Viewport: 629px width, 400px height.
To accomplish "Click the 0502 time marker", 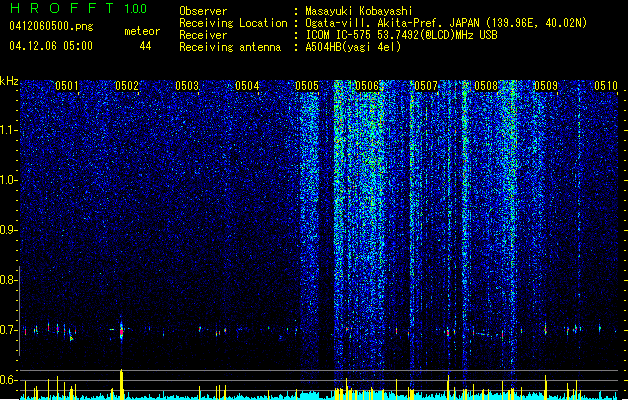I will pos(127,86).
